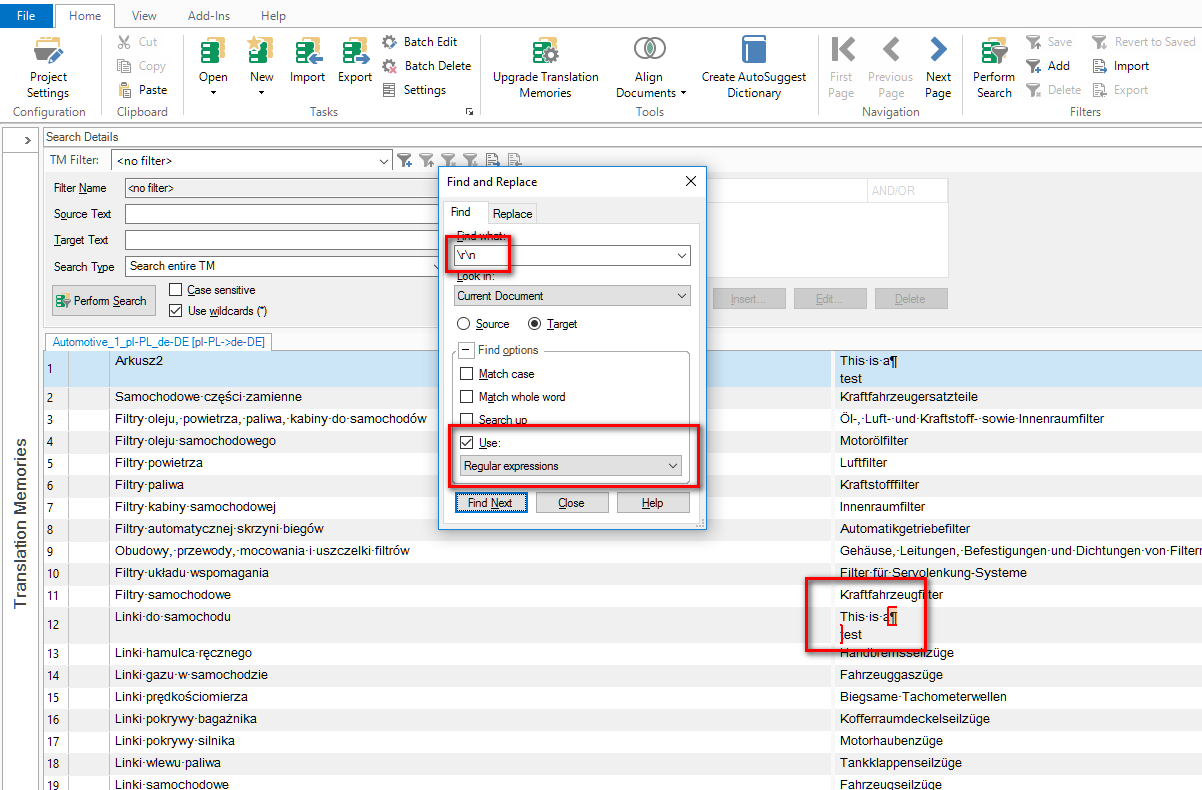Go to Next Page in Navigation
Screen dimensions: 1202x790
click(x=938, y=68)
